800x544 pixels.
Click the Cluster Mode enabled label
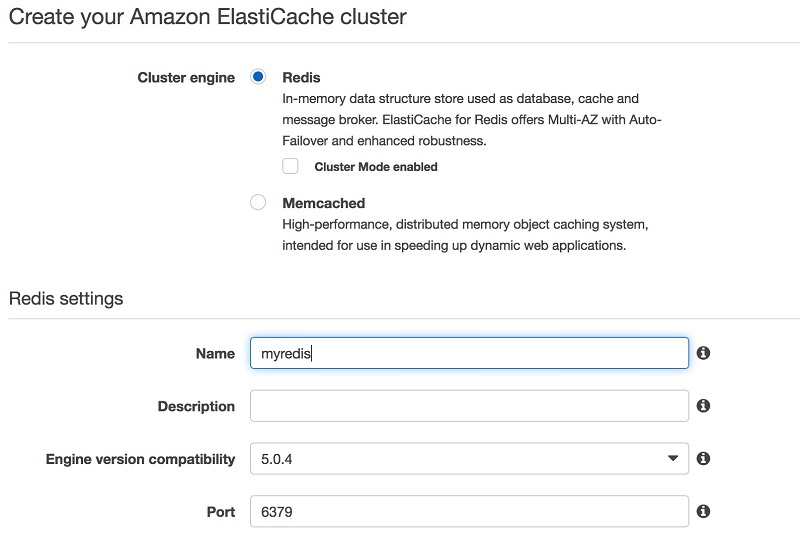click(x=376, y=167)
